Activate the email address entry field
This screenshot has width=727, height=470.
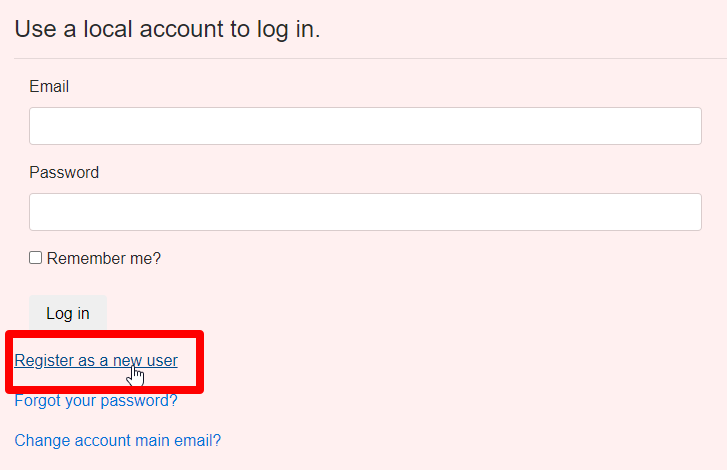point(365,126)
